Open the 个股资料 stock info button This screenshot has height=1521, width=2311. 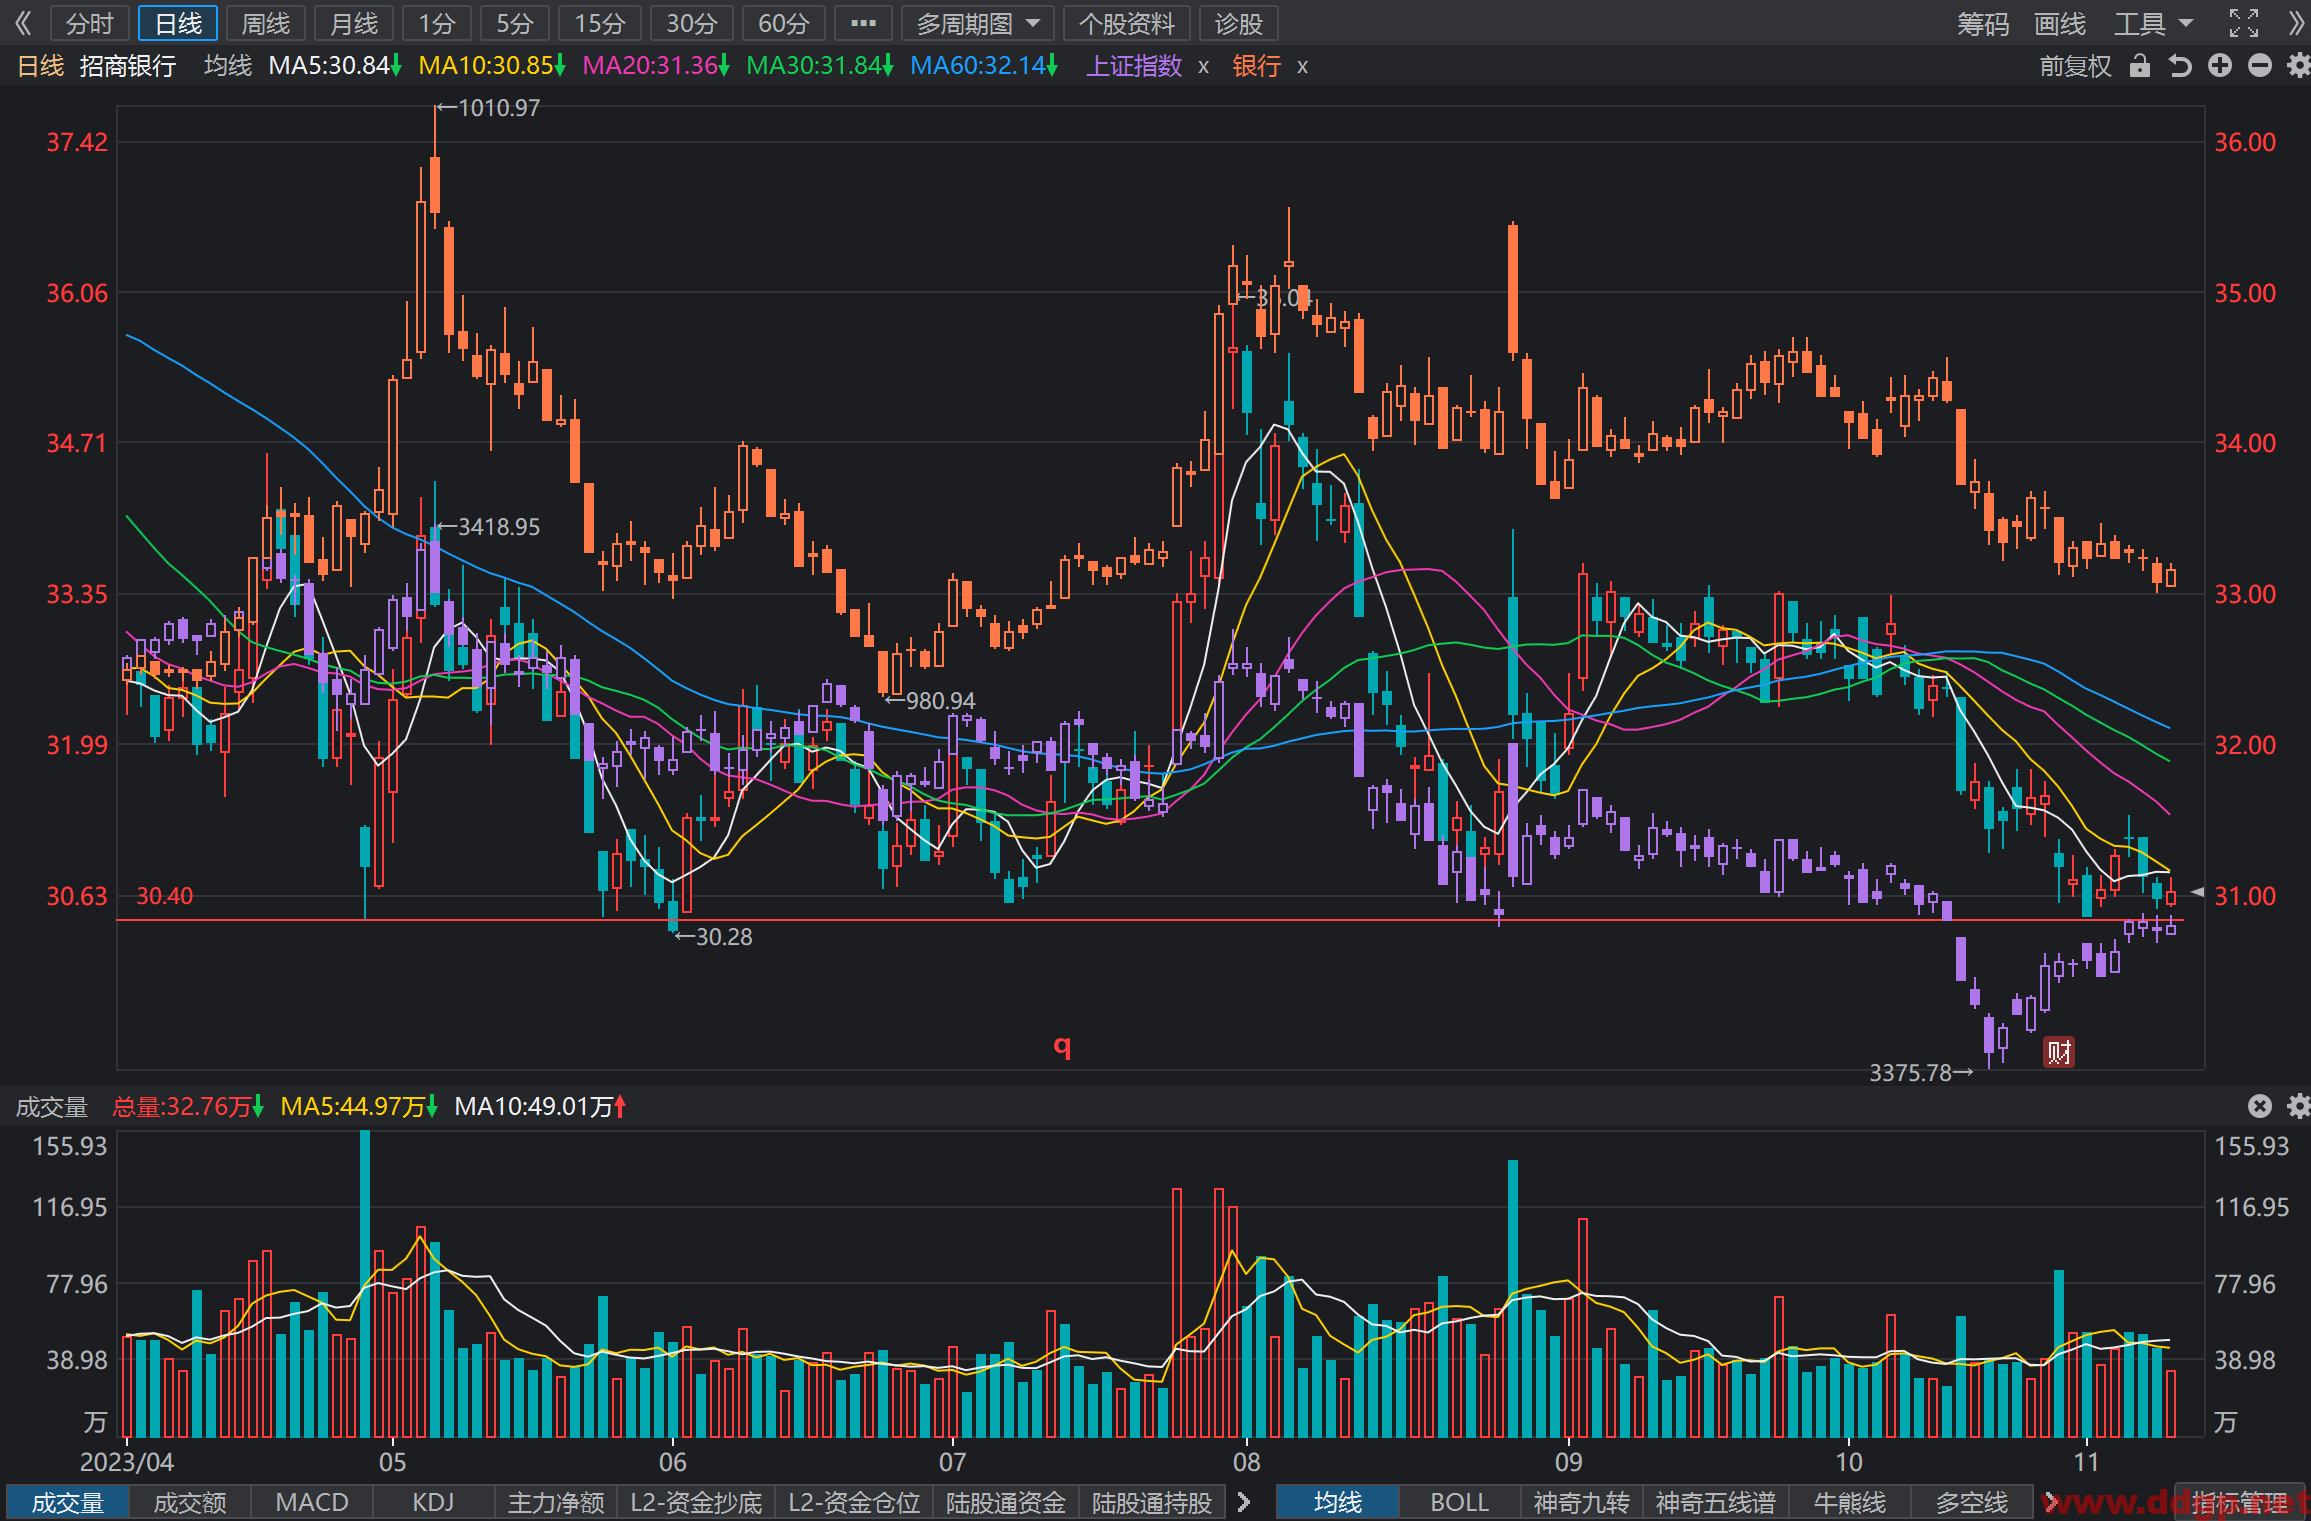click(1126, 23)
